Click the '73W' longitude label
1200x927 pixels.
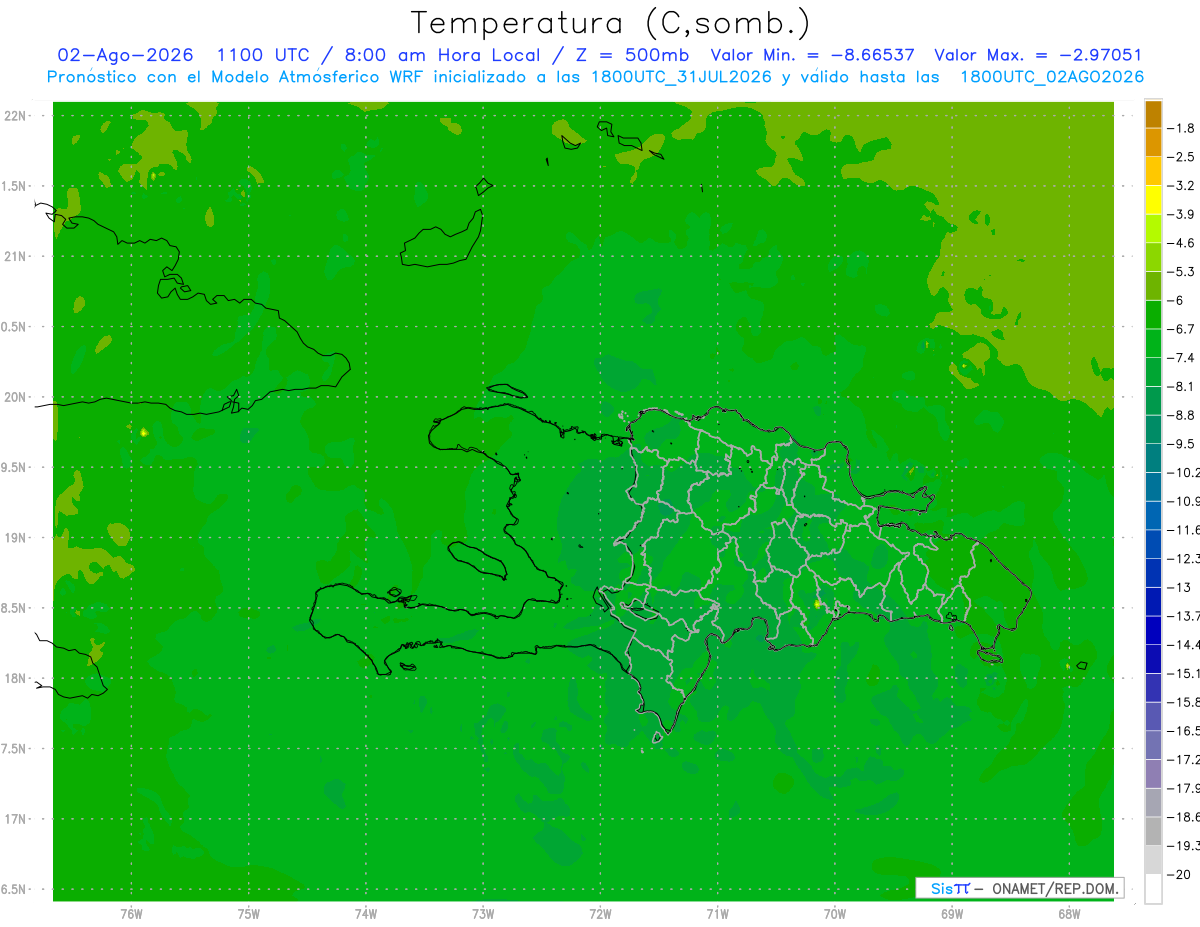click(483, 914)
